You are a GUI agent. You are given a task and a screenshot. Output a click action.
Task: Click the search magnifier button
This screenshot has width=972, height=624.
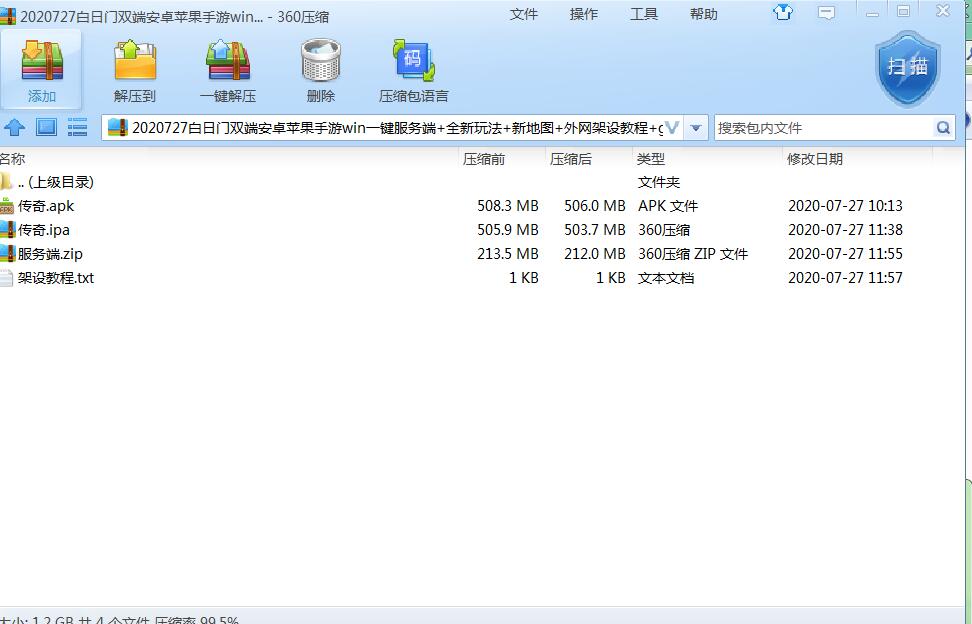943,128
